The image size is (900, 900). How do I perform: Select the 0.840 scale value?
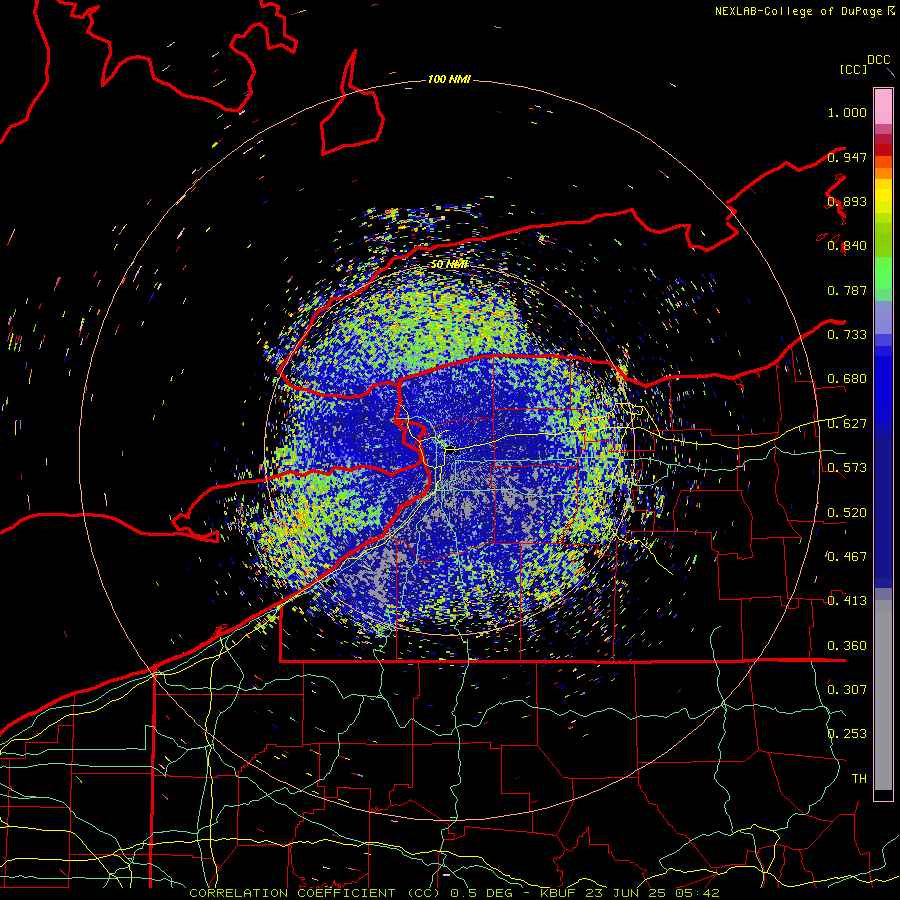847,246
